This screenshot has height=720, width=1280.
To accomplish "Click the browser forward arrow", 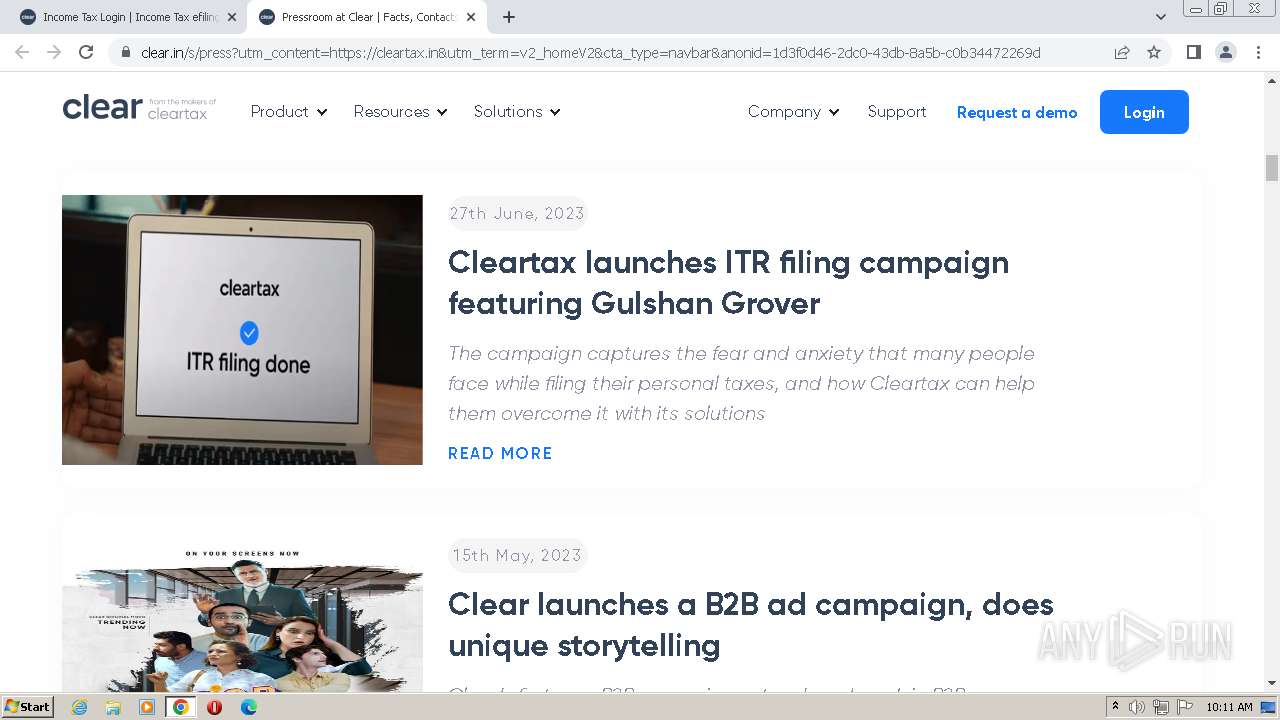I will (x=54, y=52).
